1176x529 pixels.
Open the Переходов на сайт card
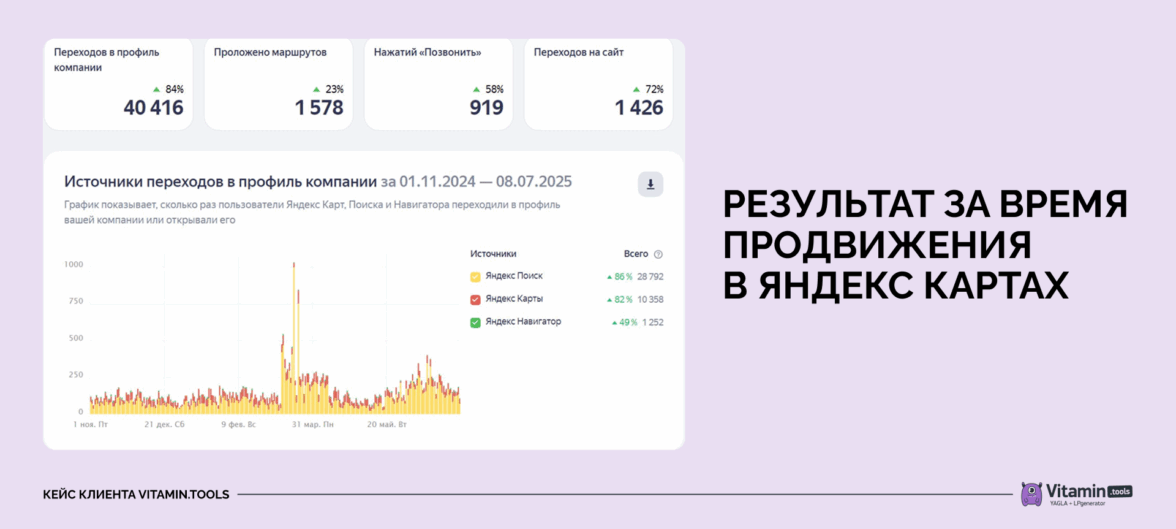598,84
